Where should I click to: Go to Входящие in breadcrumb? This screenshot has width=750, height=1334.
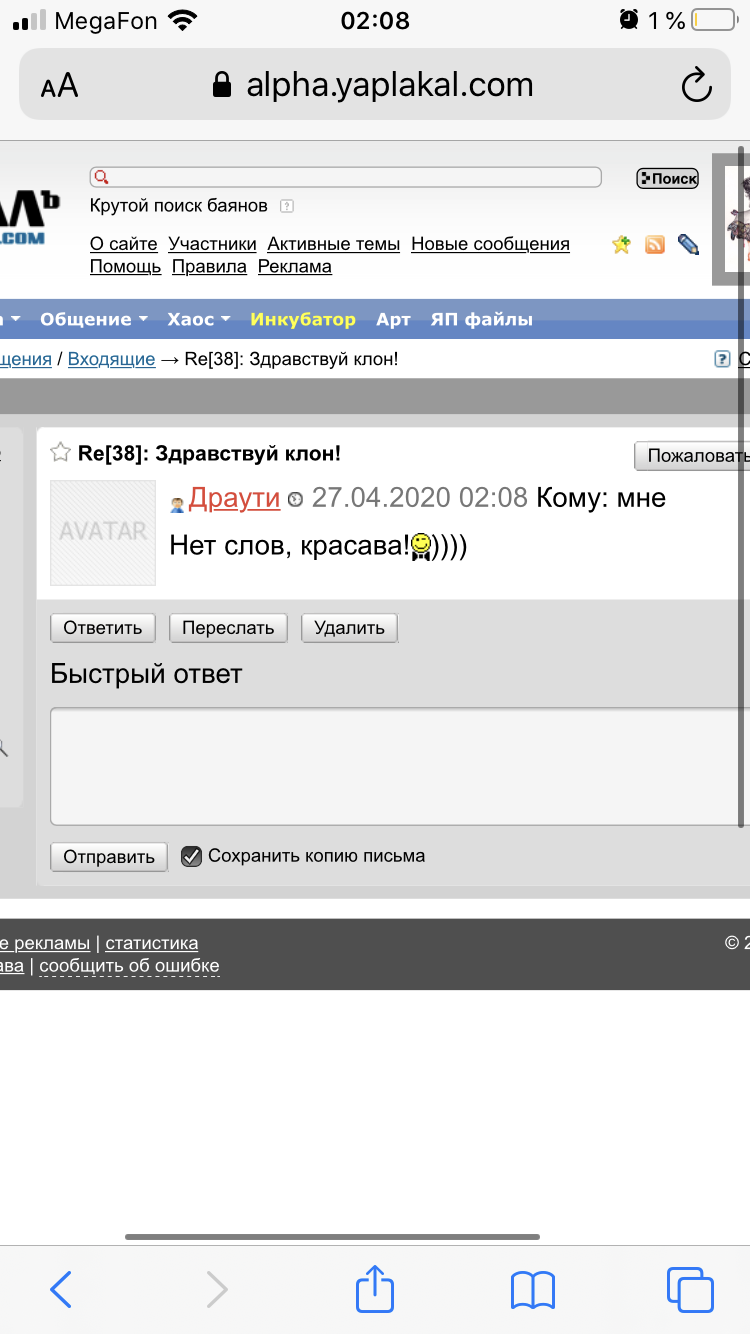pos(112,359)
